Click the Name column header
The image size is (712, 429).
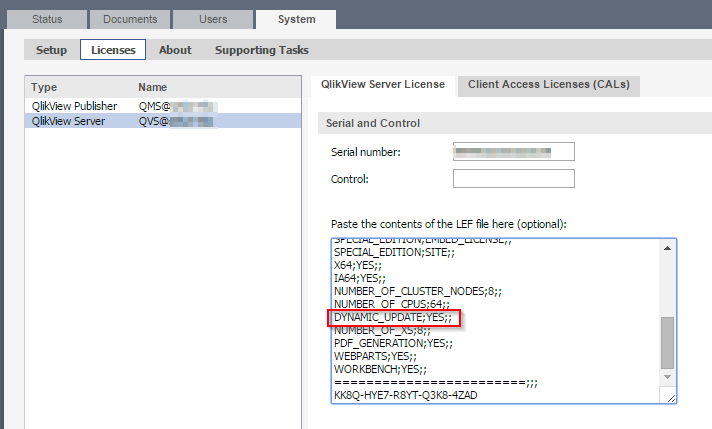[153, 87]
